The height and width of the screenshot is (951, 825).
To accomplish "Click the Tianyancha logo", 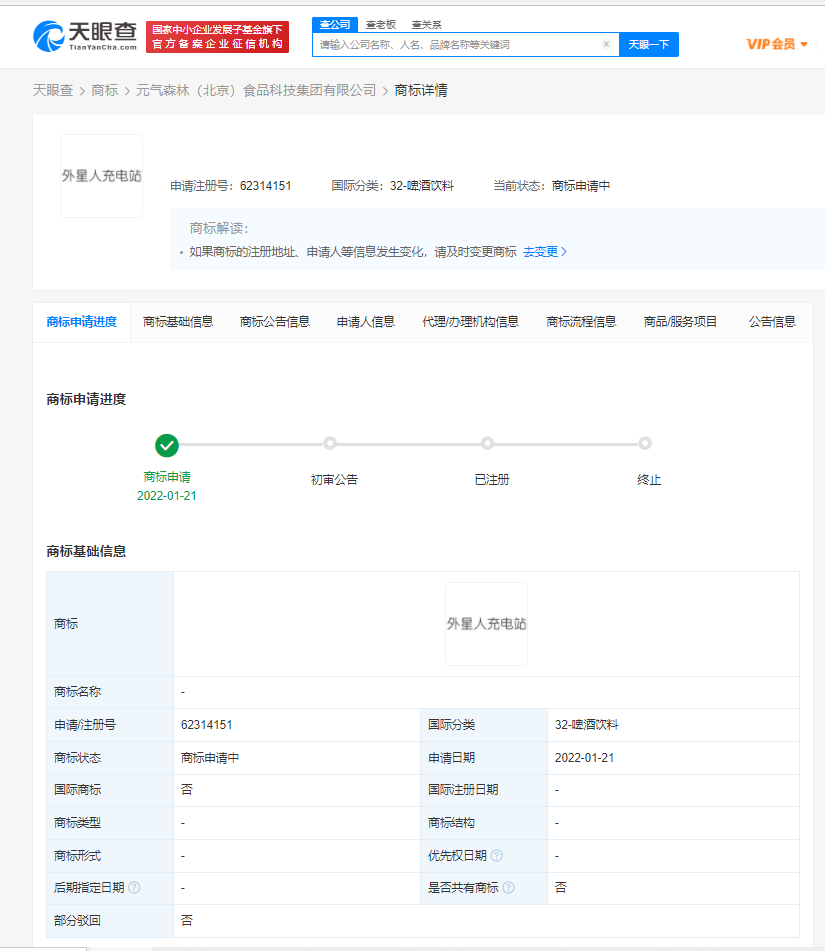I will pyautogui.click(x=84, y=37).
